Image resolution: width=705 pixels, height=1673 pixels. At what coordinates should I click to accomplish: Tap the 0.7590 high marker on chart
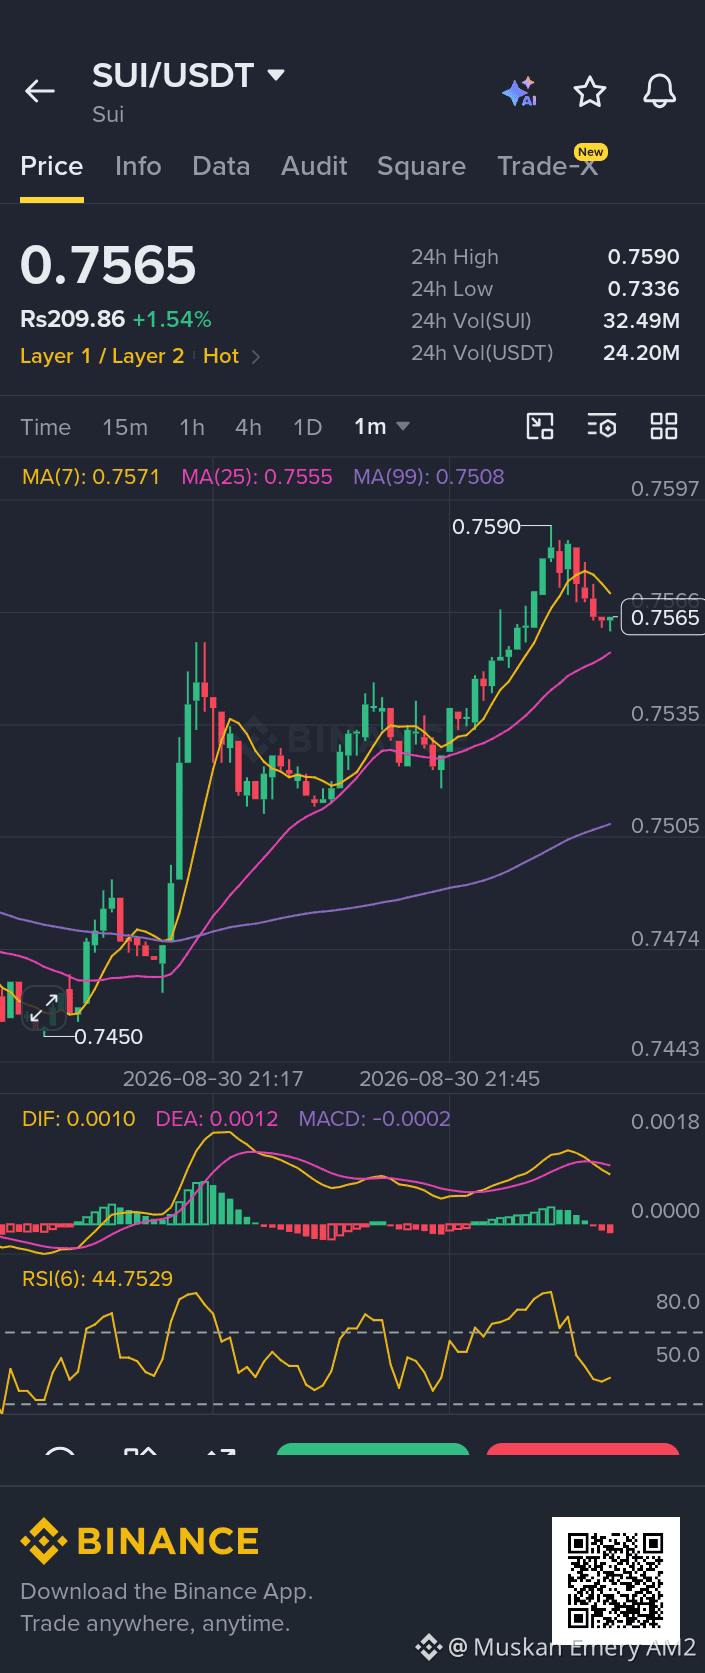(486, 526)
